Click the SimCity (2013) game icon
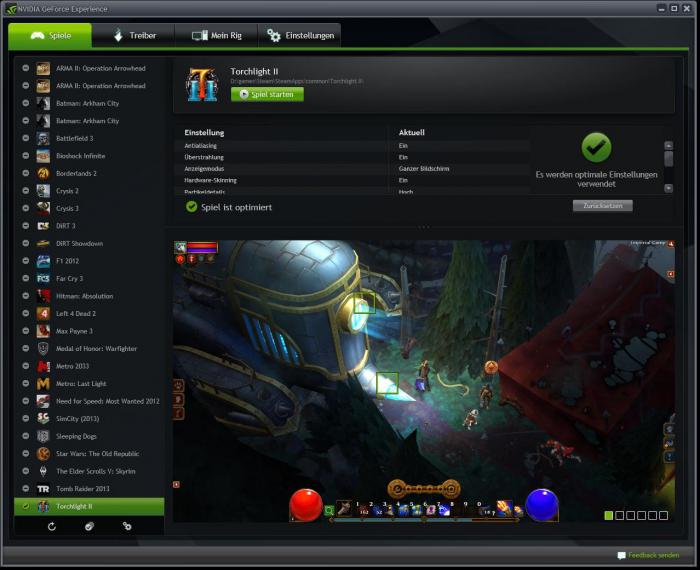The width and height of the screenshot is (700, 570). (x=43, y=419)
